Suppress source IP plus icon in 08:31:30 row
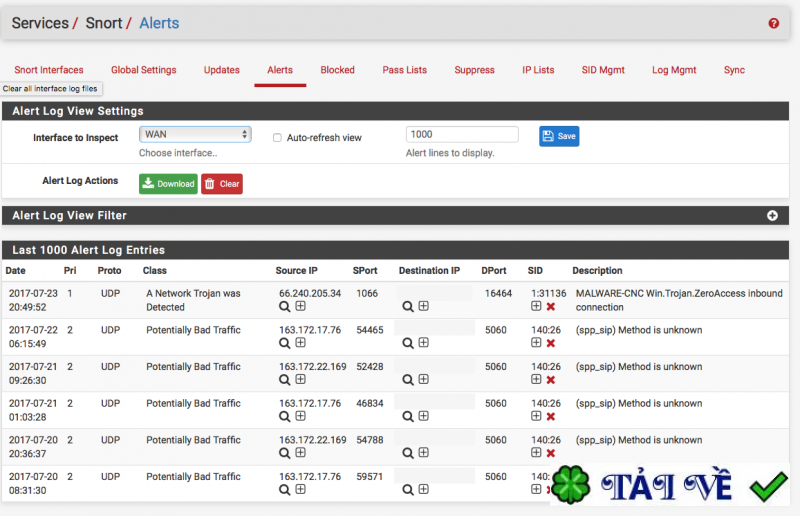Screen dimensions: 800x516 pos(301,489)
